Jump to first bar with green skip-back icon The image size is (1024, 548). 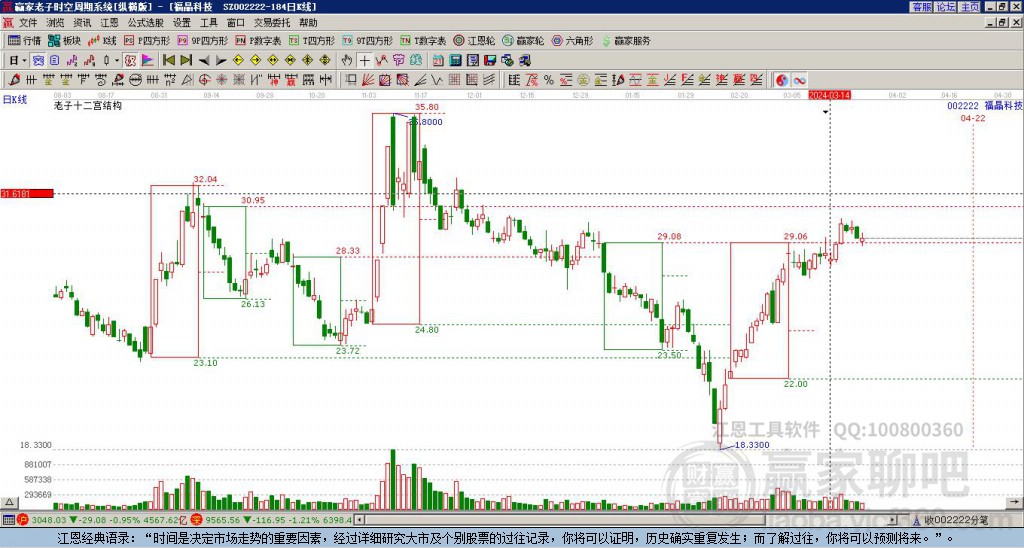168,61
